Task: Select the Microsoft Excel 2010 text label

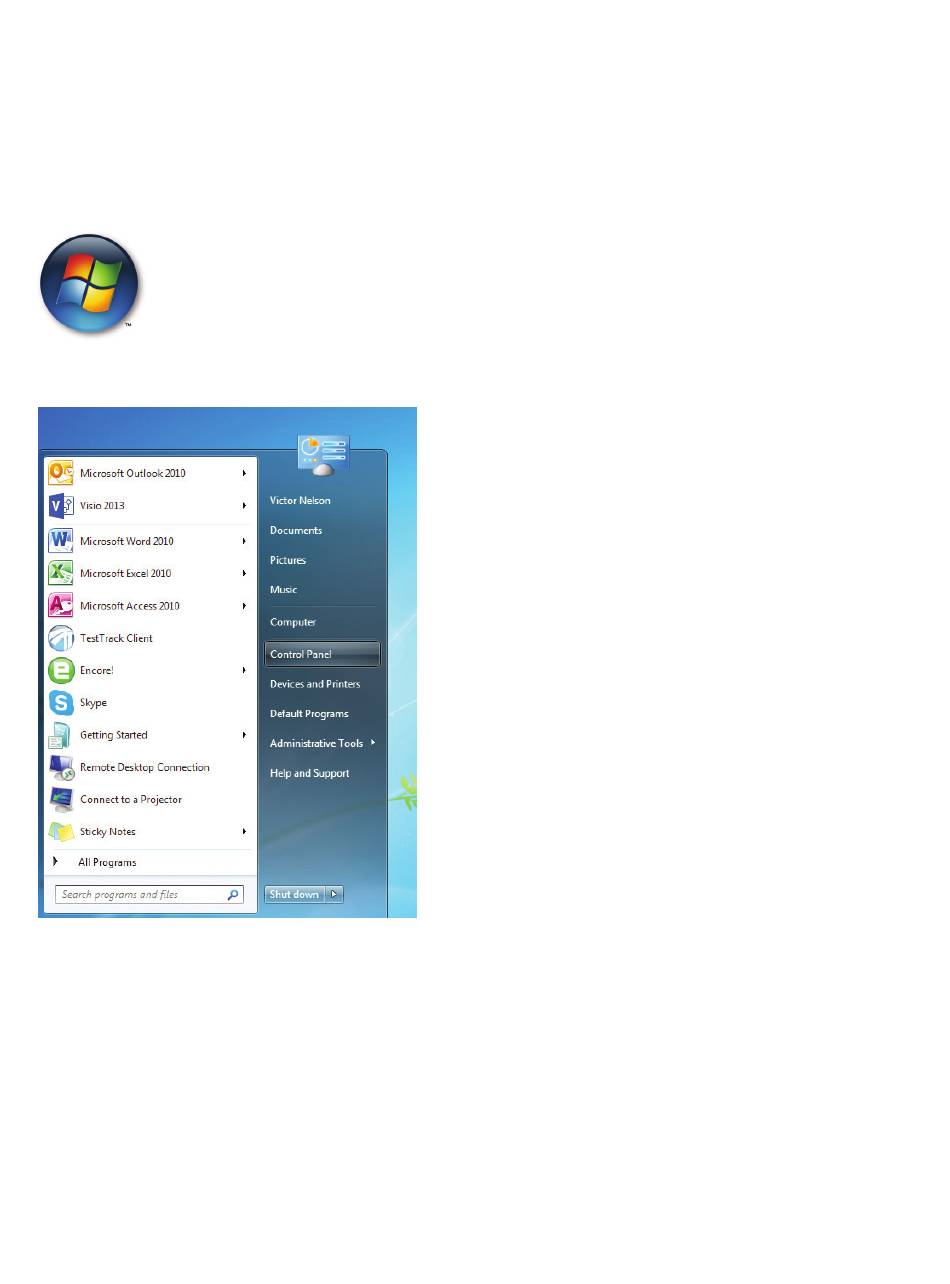Action: 126,573
